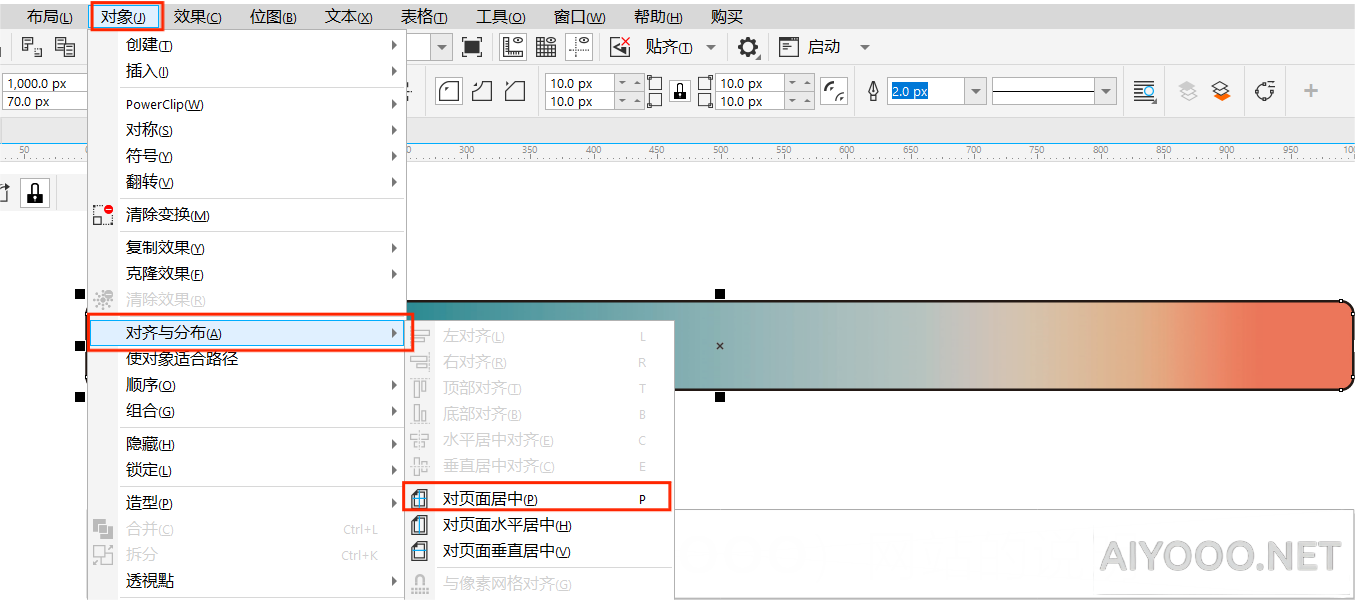Select the scalloped corner icon
1355x600 pixels.
(x=482, y=92)
